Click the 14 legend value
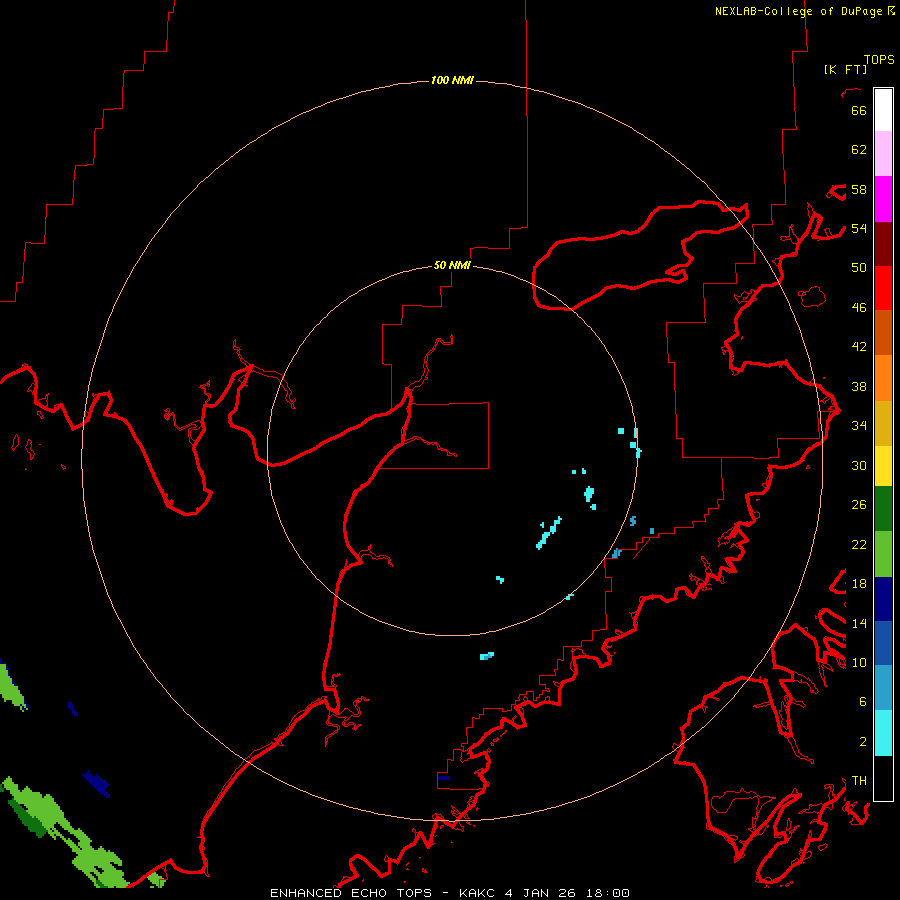This screenshot has width=900, height=900. point(859,623)
